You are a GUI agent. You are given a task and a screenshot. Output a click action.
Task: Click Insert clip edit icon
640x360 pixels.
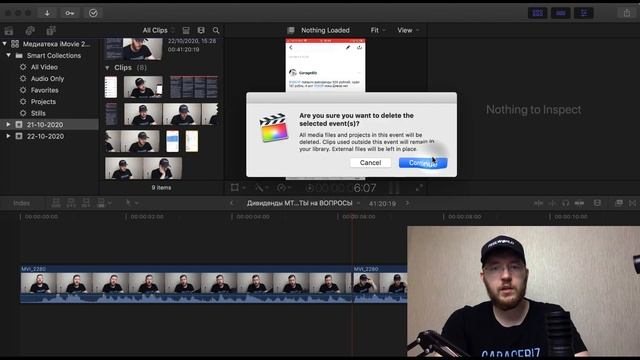click(x=71, y=203)
